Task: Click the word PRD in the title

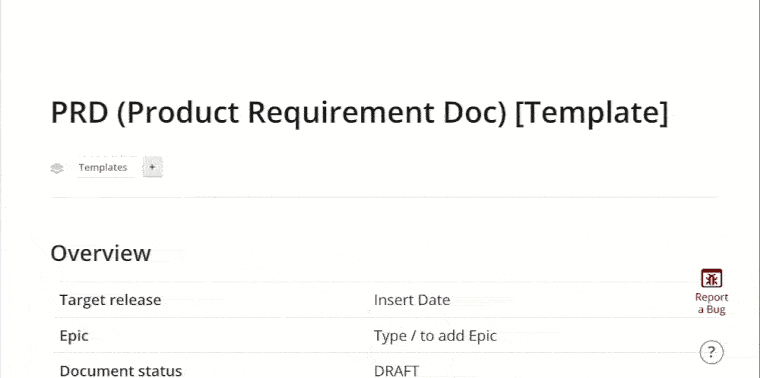Action: pos(80,113)
